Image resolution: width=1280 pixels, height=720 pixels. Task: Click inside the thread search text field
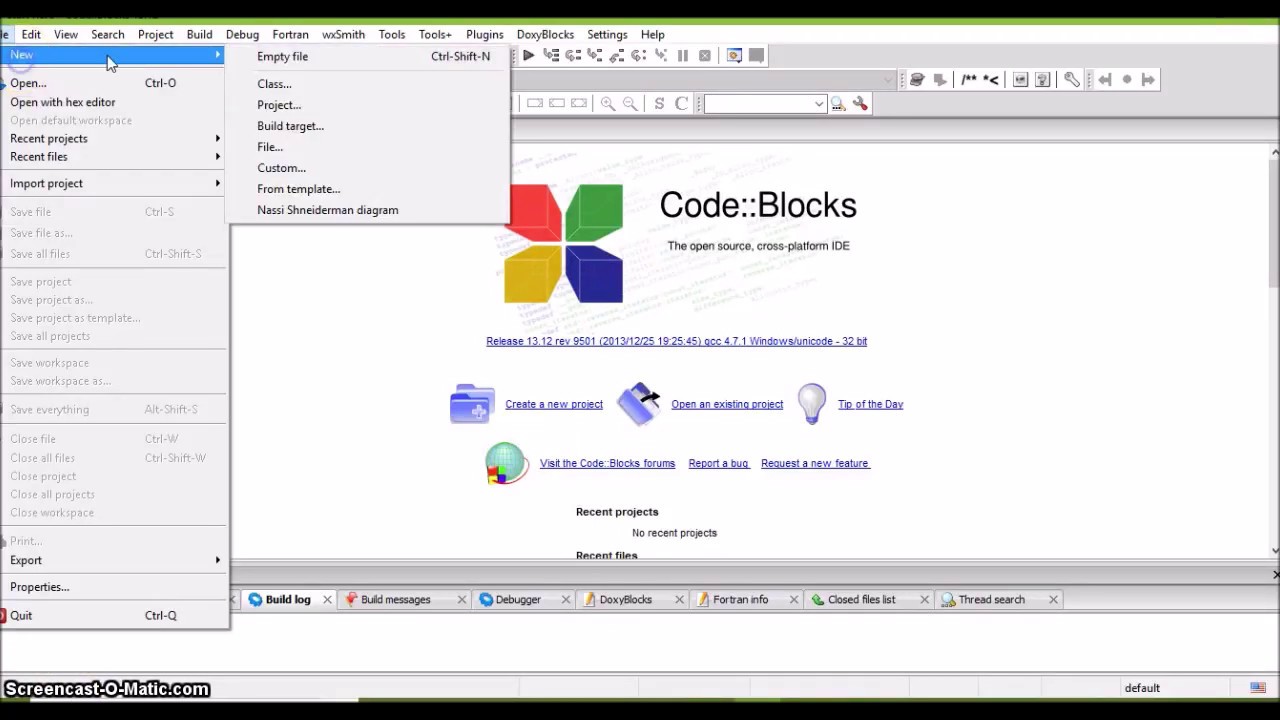point(758,104)
